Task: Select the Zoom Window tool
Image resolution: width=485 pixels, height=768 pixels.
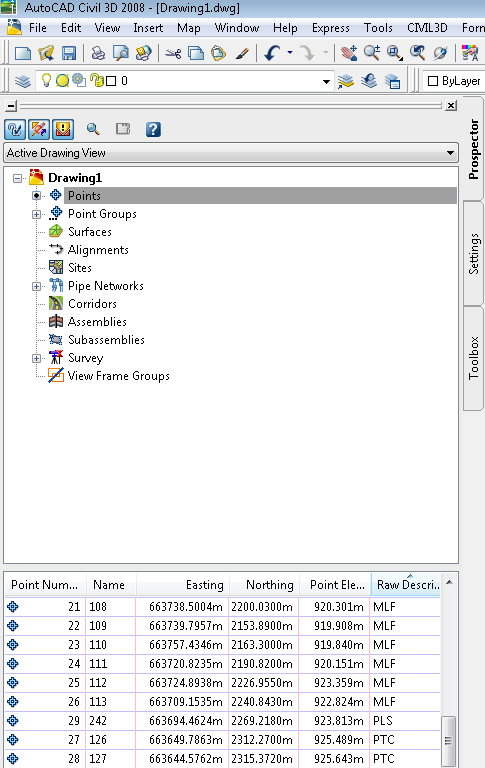Action: click(x=394, y=53)
